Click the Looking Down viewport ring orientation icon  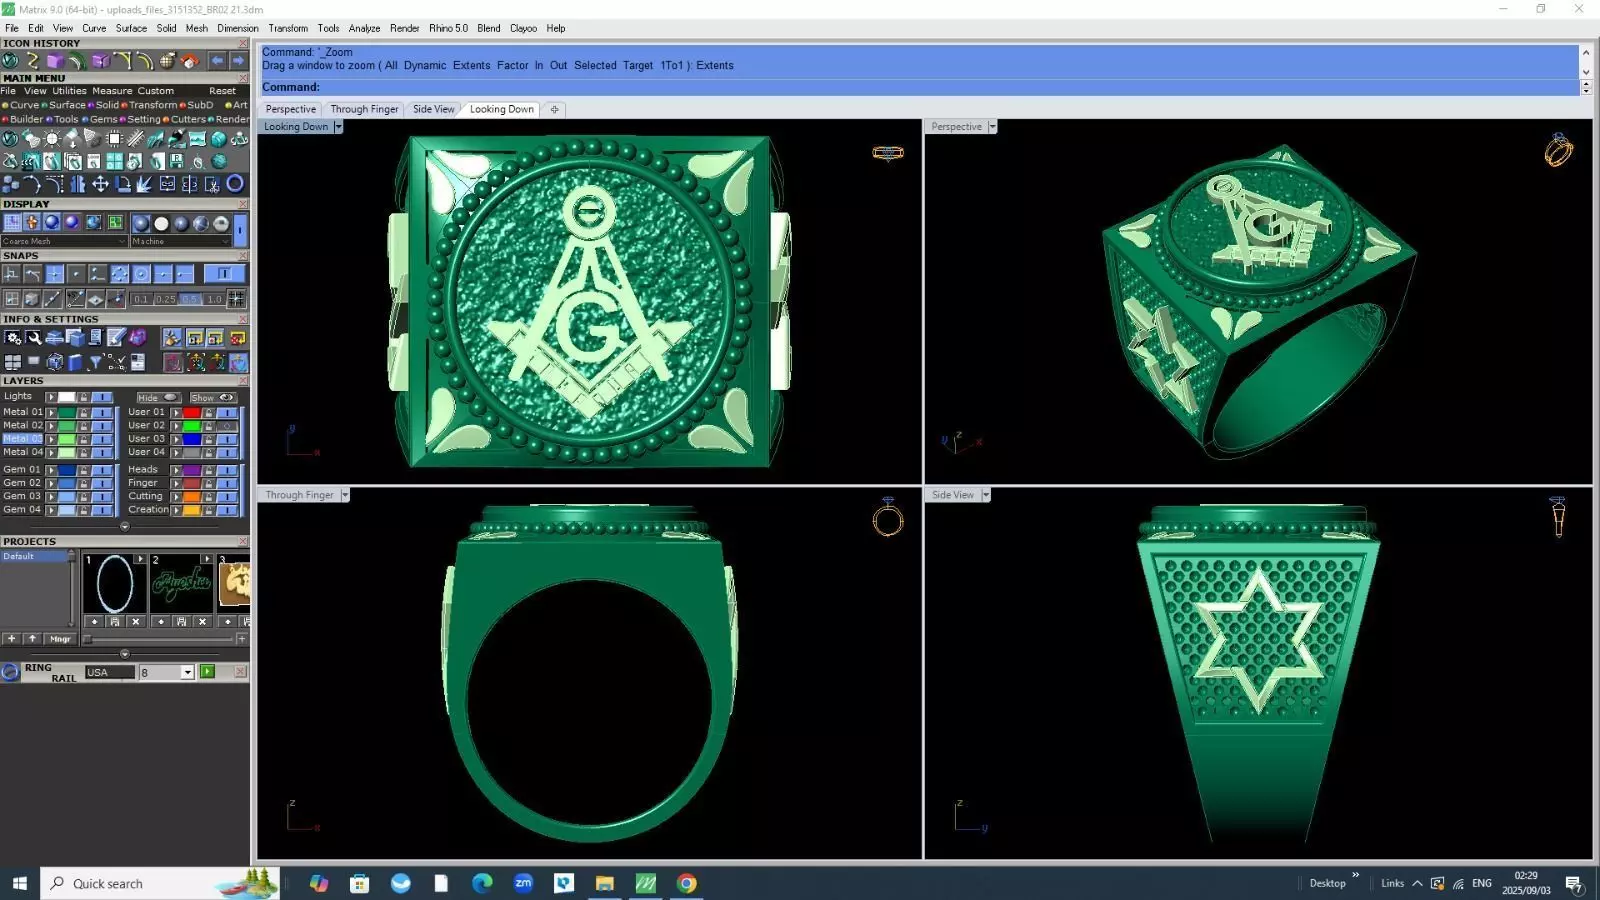click(x=887, y=152)
